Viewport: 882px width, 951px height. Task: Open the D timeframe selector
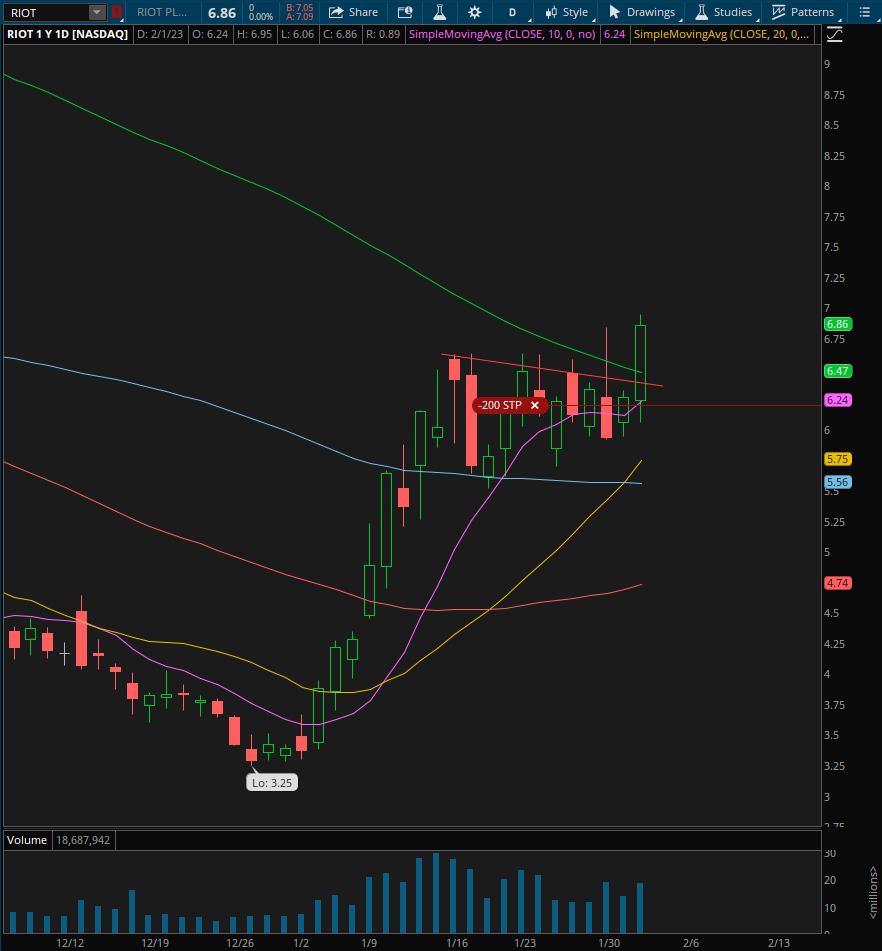[513, 12]
